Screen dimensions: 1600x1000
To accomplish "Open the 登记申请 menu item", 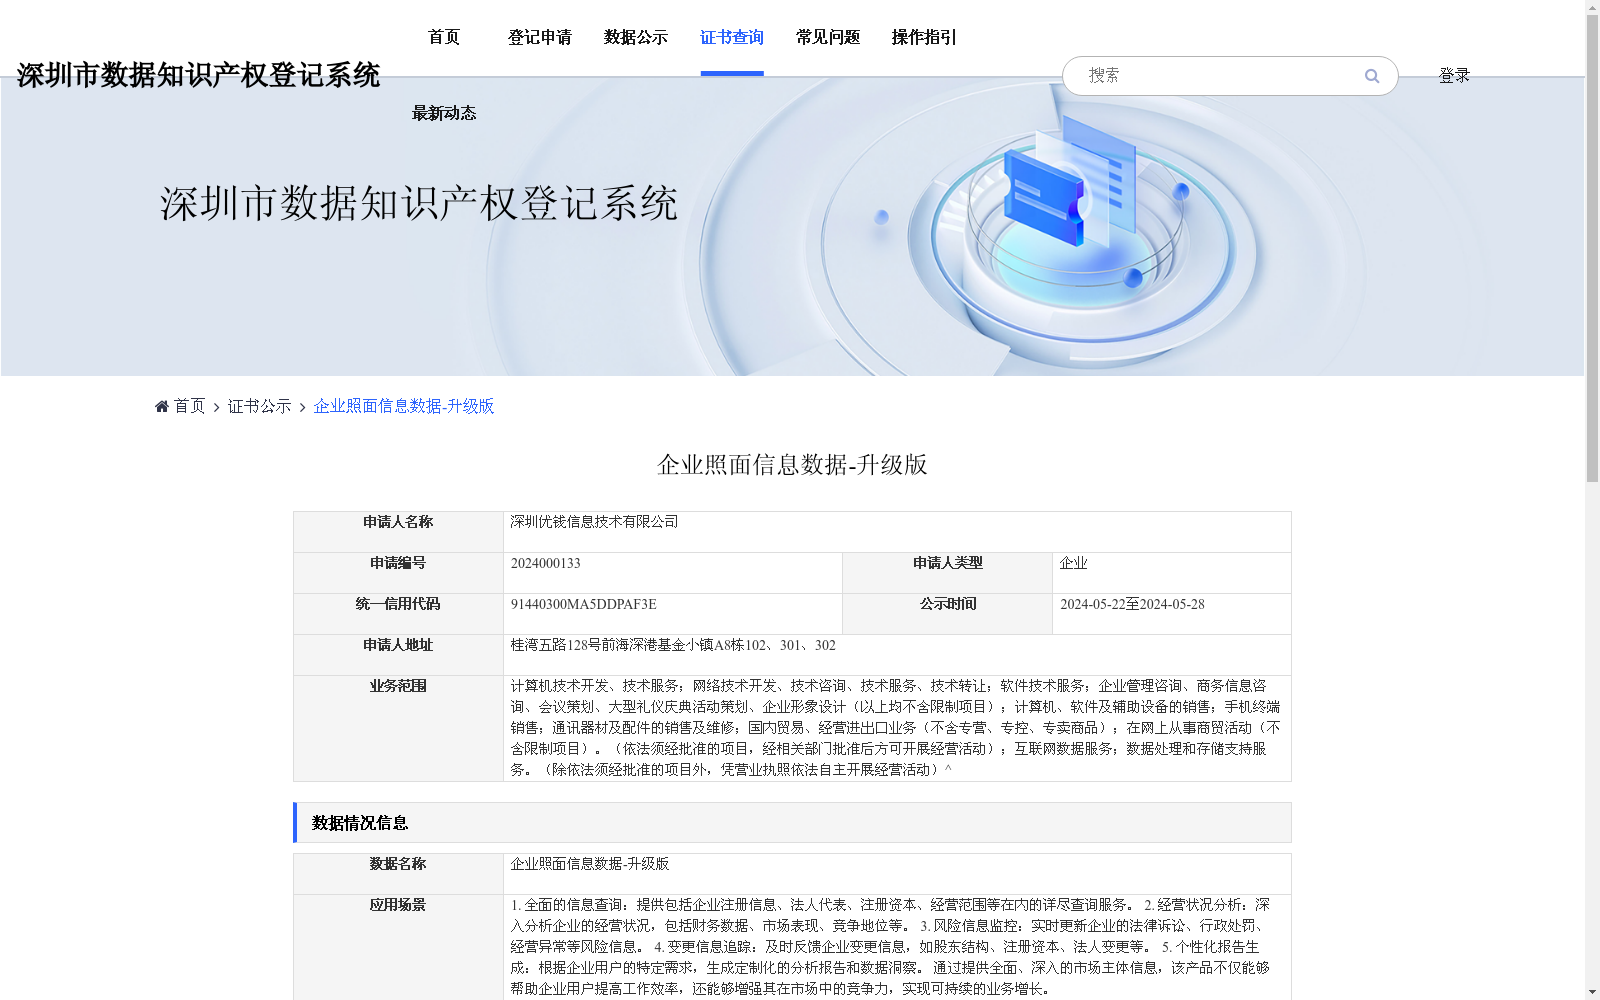I will click(x=540, y=37).
